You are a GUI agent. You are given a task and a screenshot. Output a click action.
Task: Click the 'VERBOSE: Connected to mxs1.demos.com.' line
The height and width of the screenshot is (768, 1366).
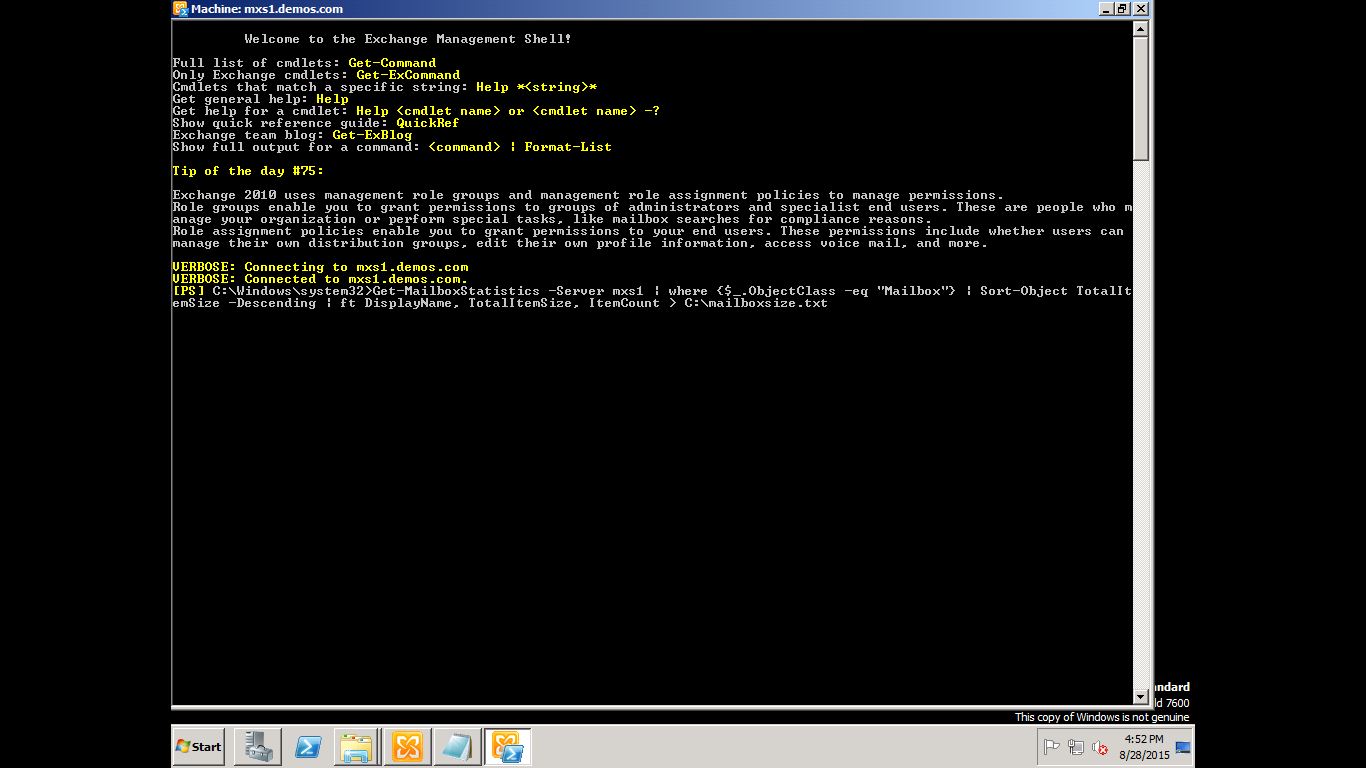pyautogui.click(x=320, y=279)
